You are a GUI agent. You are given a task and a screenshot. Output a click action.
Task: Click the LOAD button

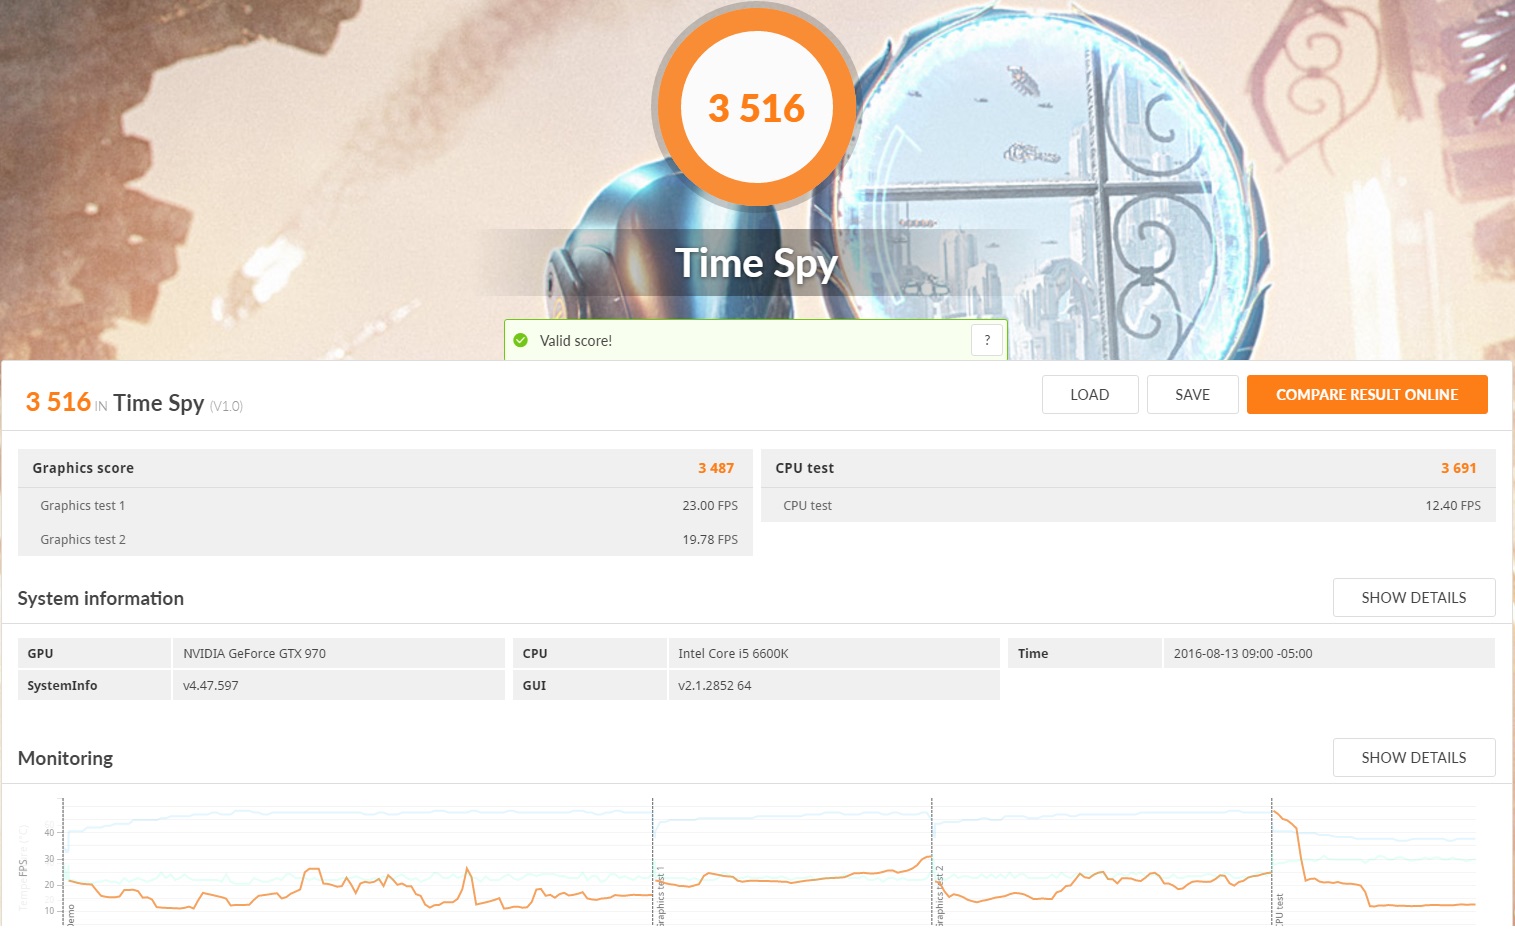[1089, 394]
